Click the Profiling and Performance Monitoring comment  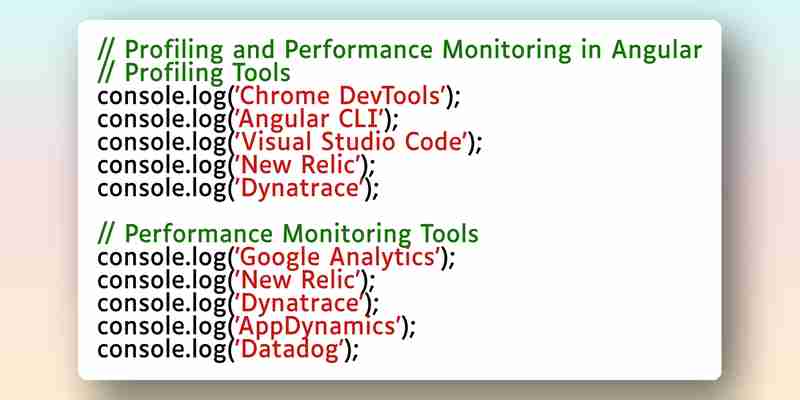point(400,50)
